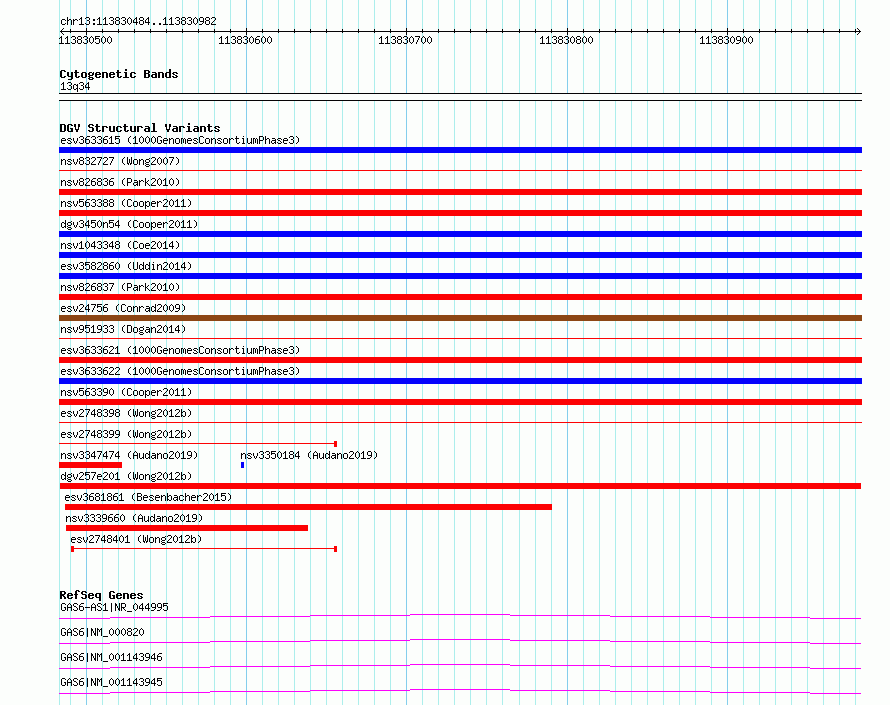Open variant nsv3339660 (Audano2019) label
This screenshot has width=890, height=705.
coord(134,518)
